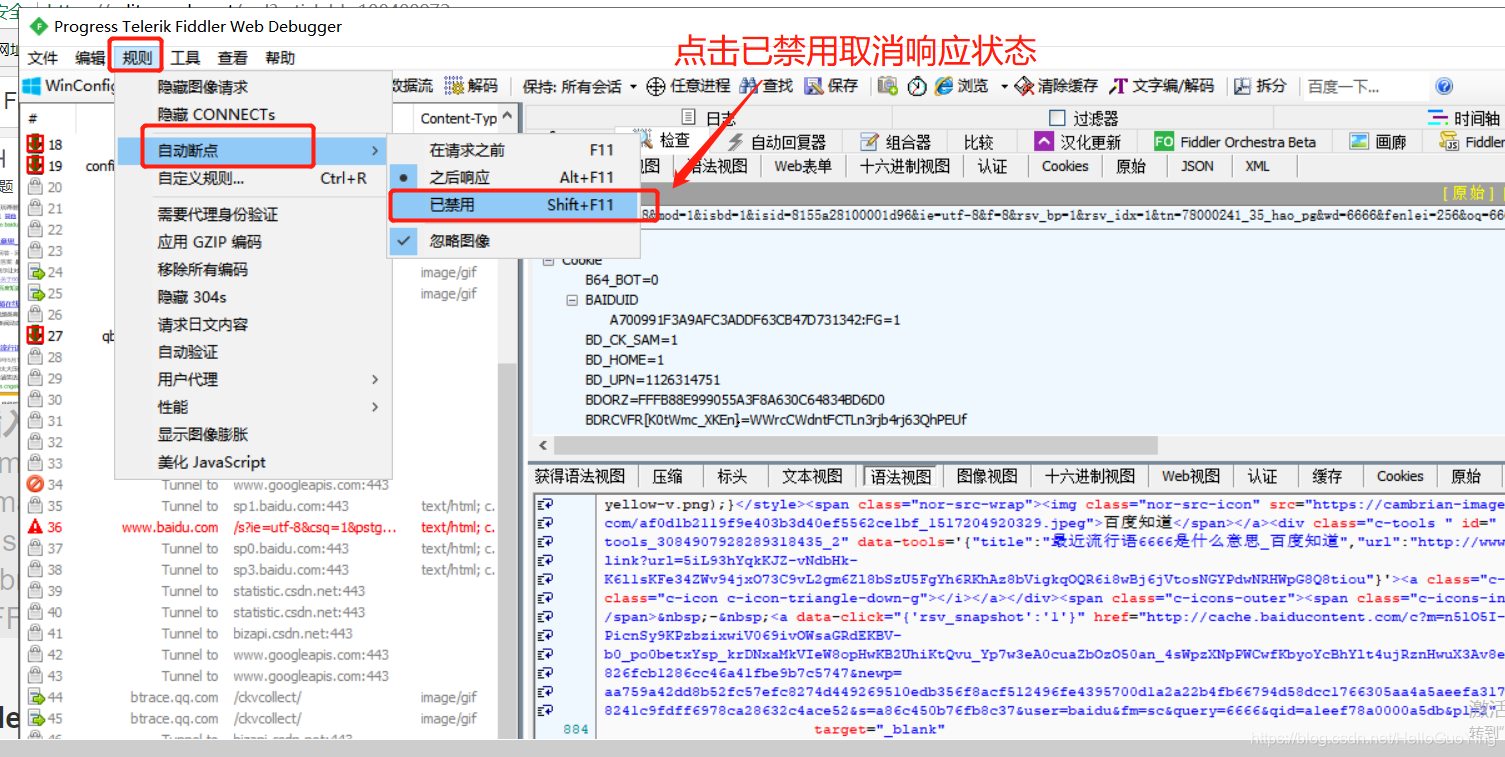Screen dimensions: 1505x757
Task: Choose Before Requests (在请求之前) option
Action: (513, 150)
